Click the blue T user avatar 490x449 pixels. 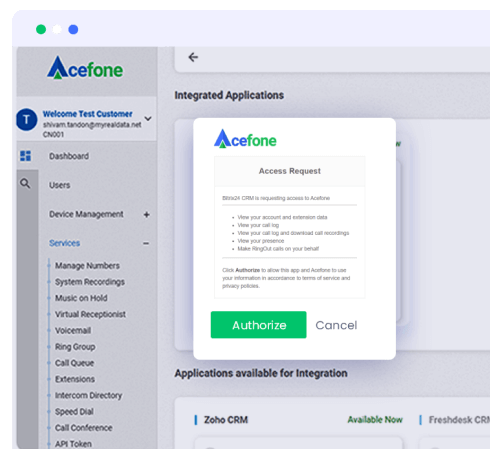(27, 119)
